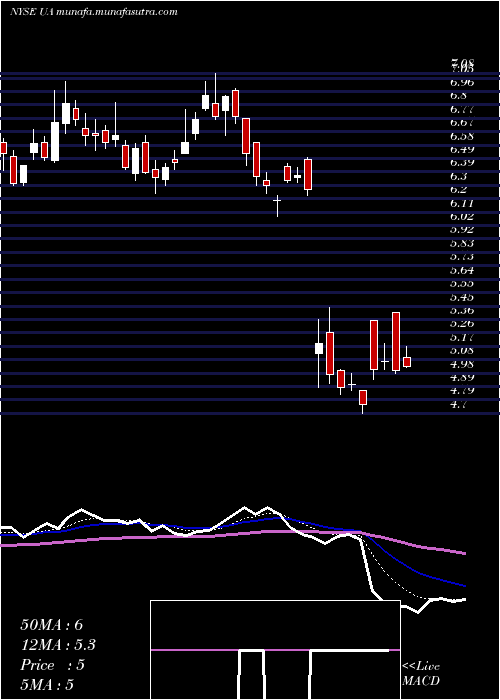This screenshot has height=700, width=500.
Task: Click the 4.98 price axis label
Action: coord(462,364)
